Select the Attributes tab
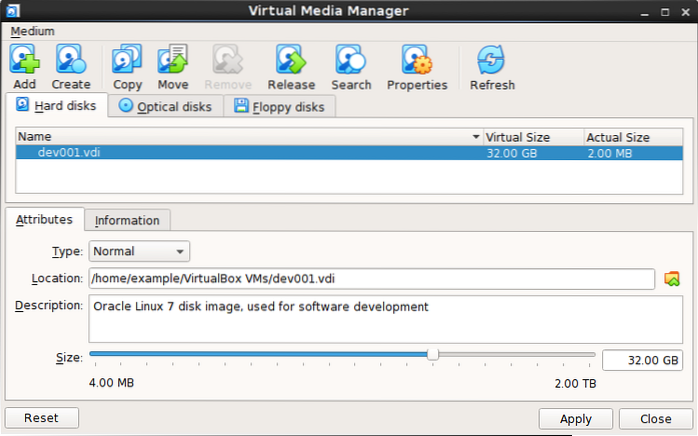Image resolution: width=698 pixels, height=436 pixels. 44,220
